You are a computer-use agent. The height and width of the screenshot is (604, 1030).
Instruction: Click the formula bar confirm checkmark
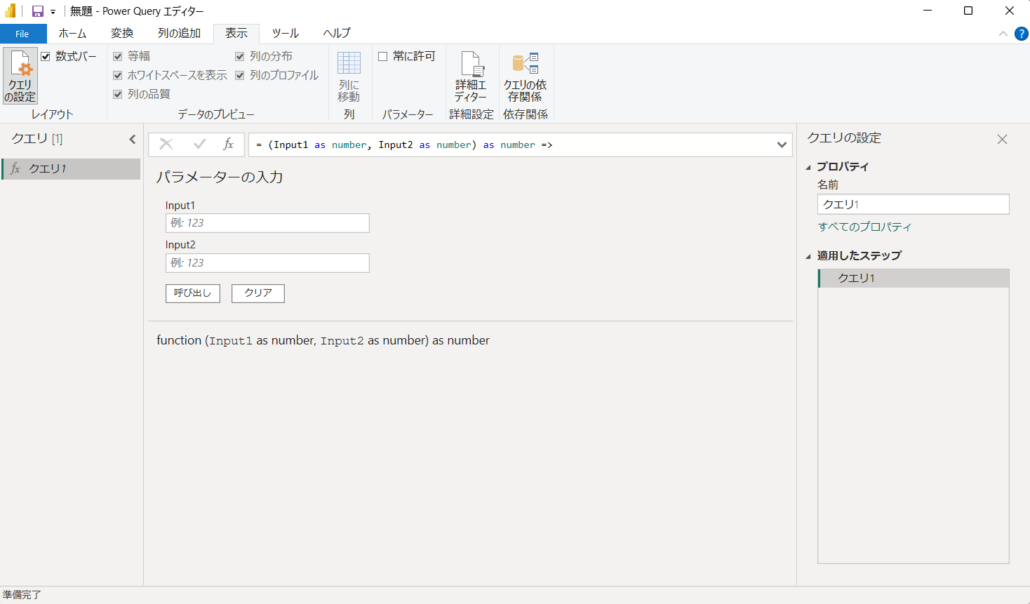[199, 144]
